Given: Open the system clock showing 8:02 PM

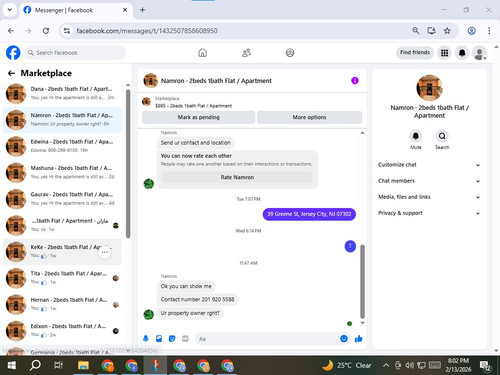Looking at the screenshot, I should [x=458, y=365].
